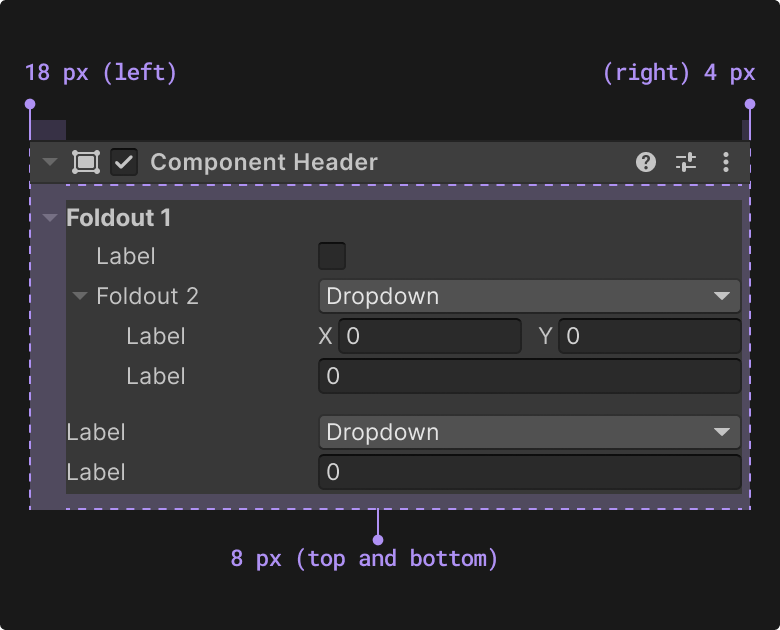The image size is (780, 630).
Task: Collapse the Foldout 2 arrow
Action: pyautogui.click(x=80, y=296)
